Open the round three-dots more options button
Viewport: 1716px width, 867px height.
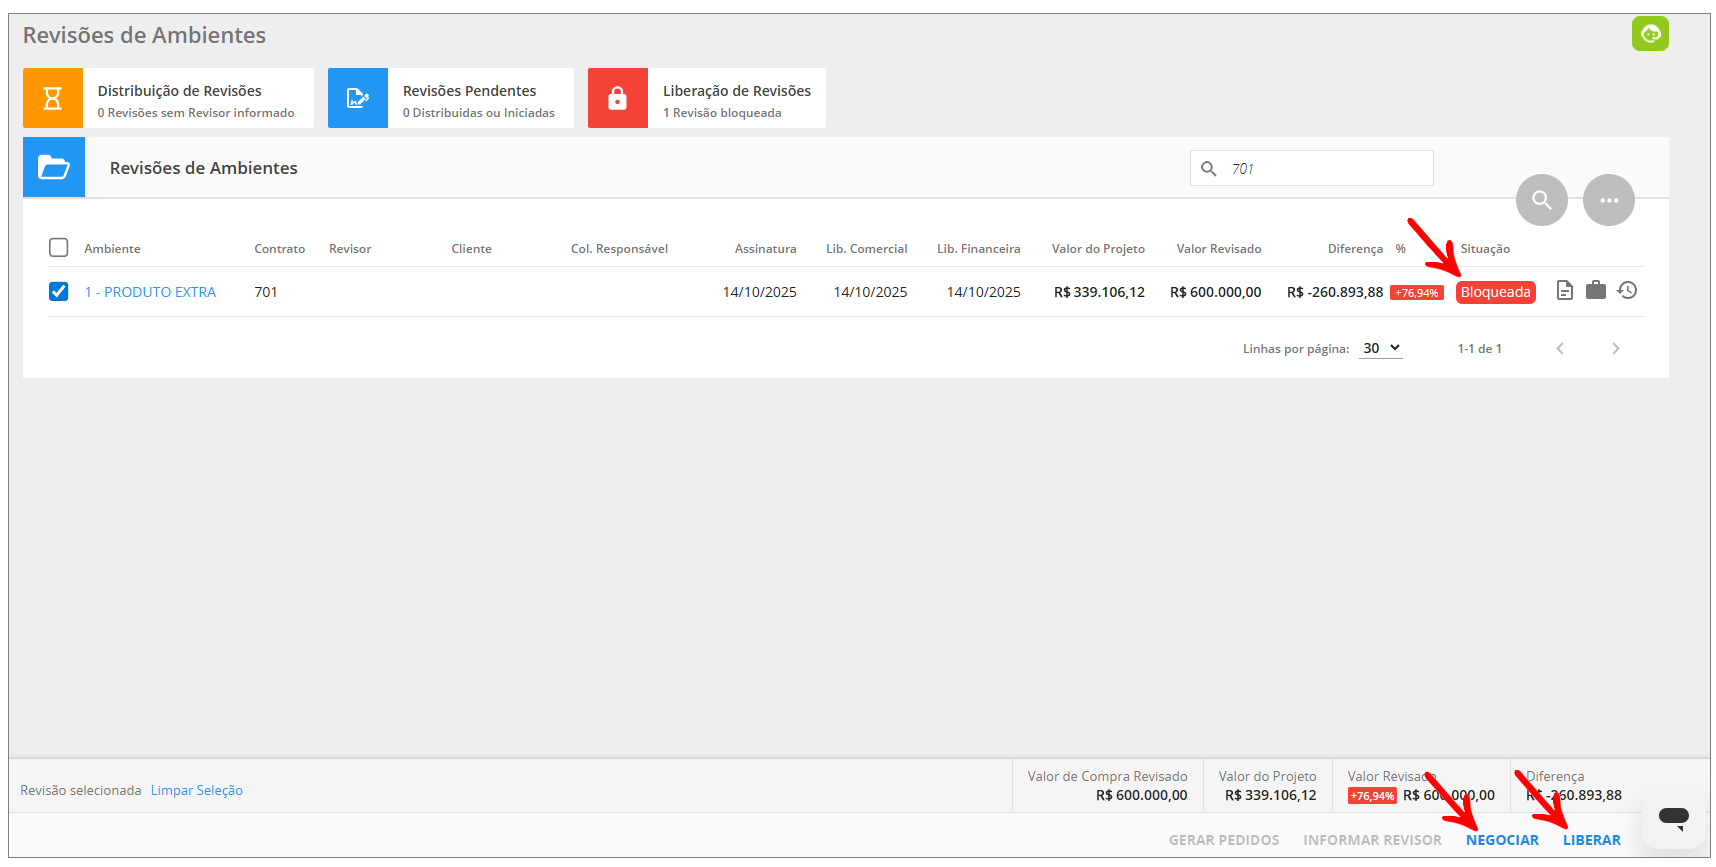(x=1608, y=200)
